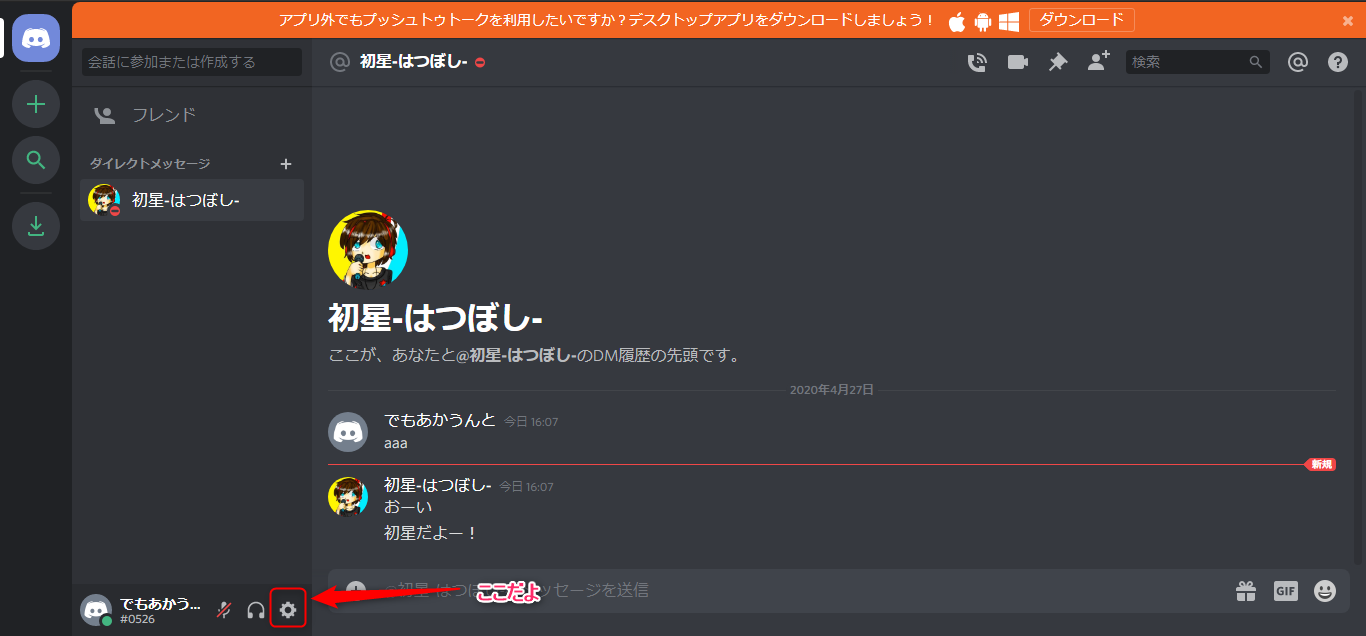The image size is (1366, 636).
Task: Click the でもあかうんと message avatar
Action: point(348,432)
